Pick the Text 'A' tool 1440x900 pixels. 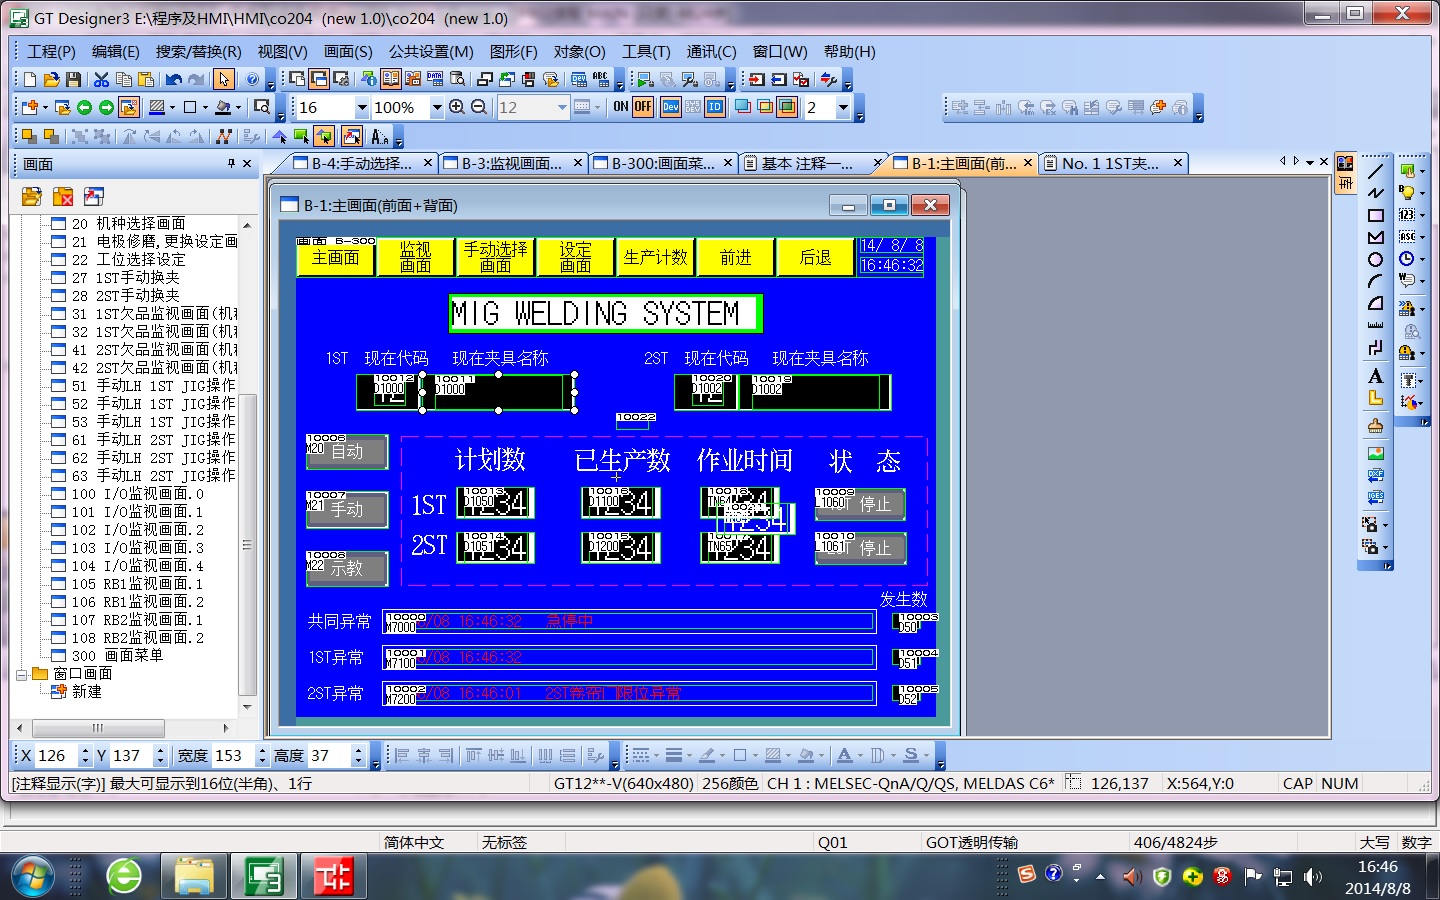(1376, 376)
